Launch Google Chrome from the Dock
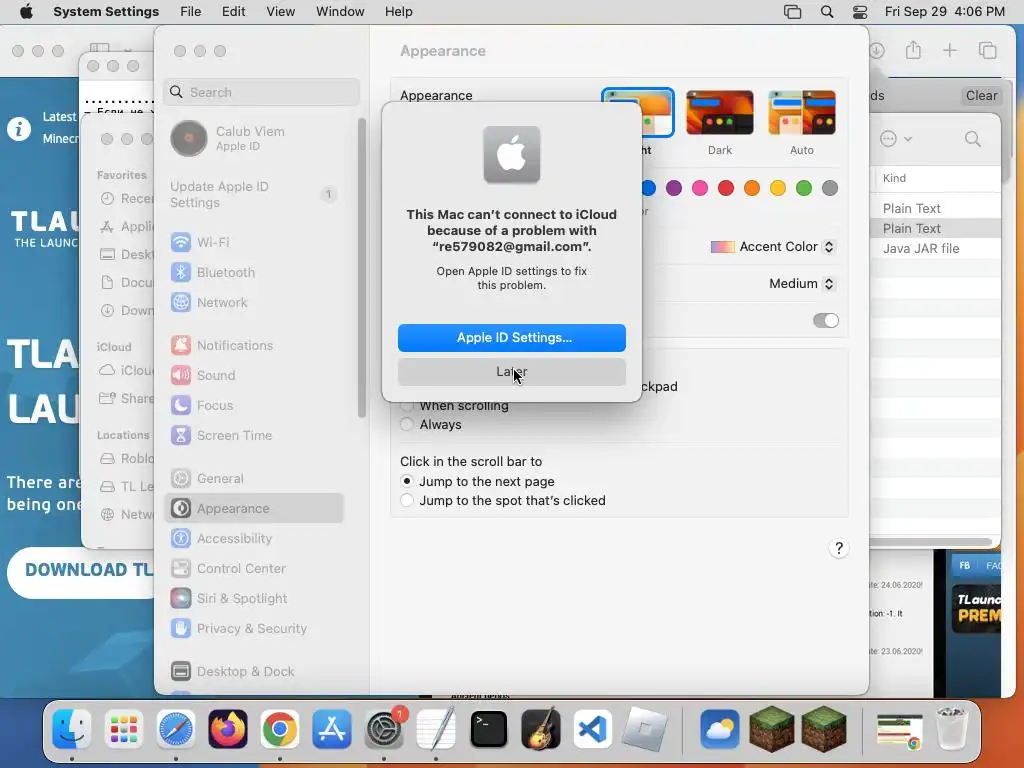 [x=280, y=728]
